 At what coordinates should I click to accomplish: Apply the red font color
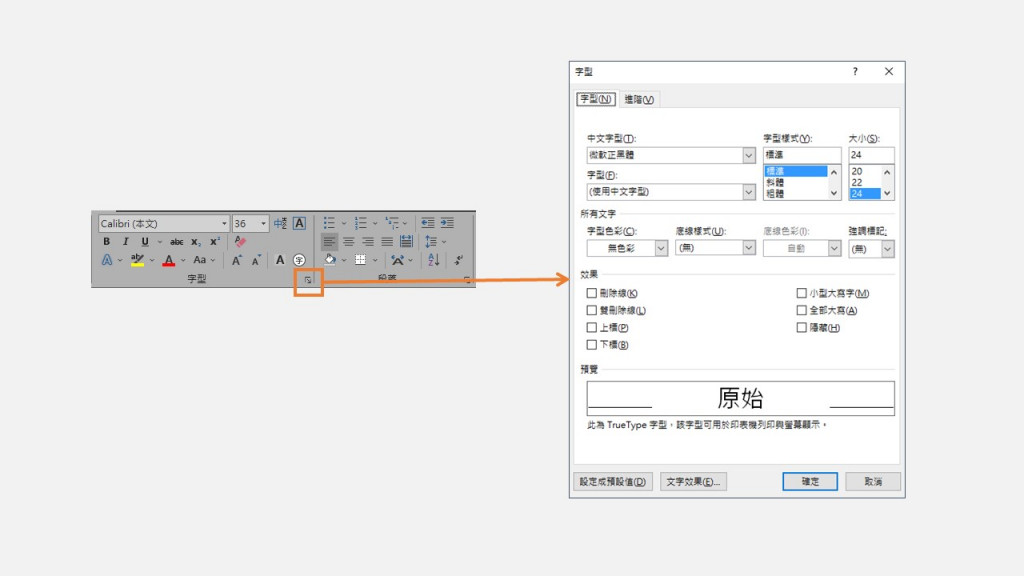tap(168, 260)
